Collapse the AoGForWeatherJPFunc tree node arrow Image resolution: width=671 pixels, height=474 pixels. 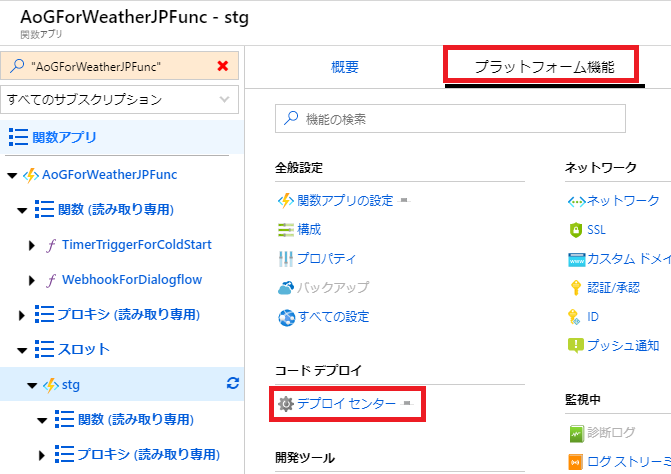click(12, 175)
